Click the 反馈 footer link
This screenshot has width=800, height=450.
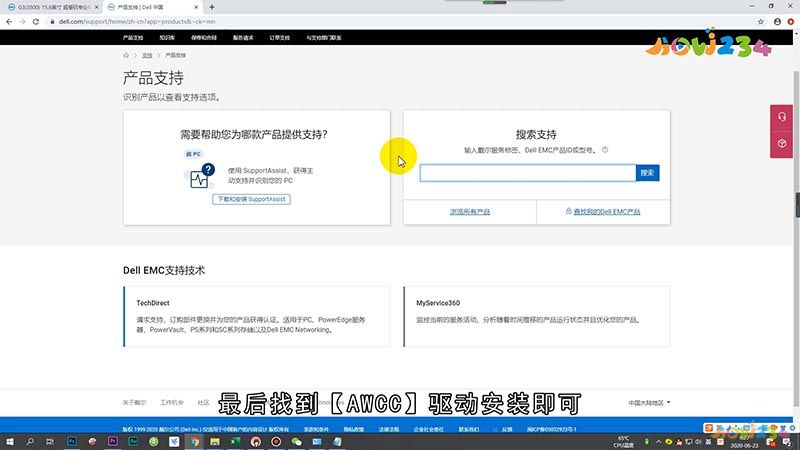tap(507, 430)
